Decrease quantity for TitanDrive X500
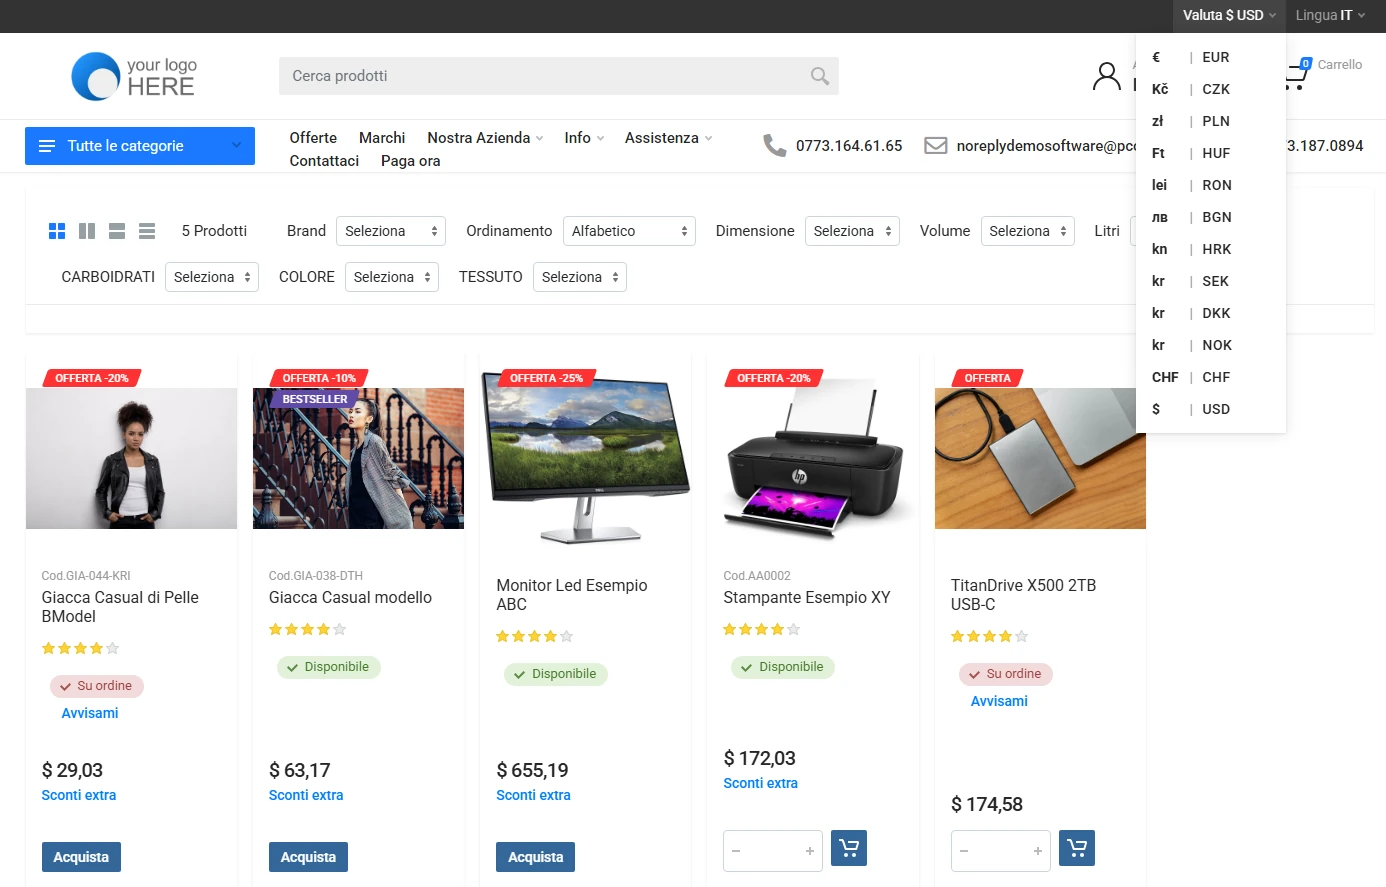The height and width of the screenshot is (887, 1386). coord(964,851)
